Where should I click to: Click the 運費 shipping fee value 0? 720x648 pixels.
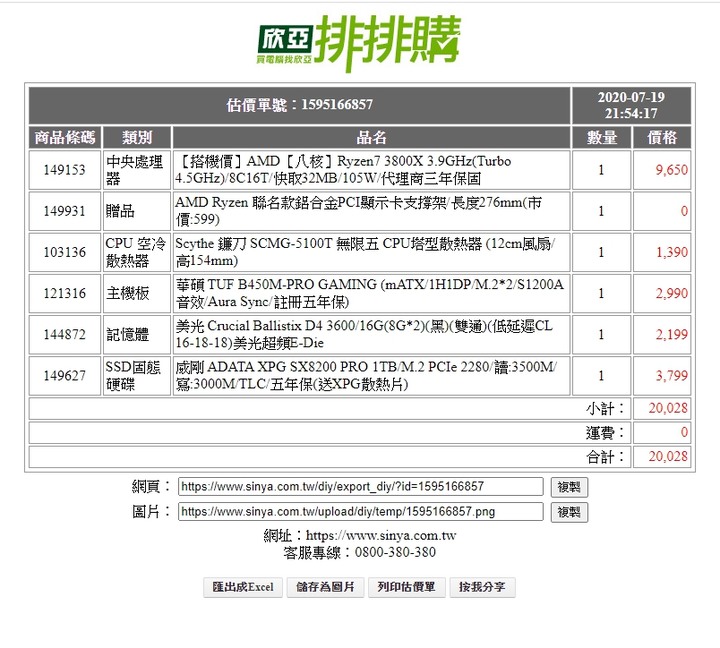[x=684, y=432]
